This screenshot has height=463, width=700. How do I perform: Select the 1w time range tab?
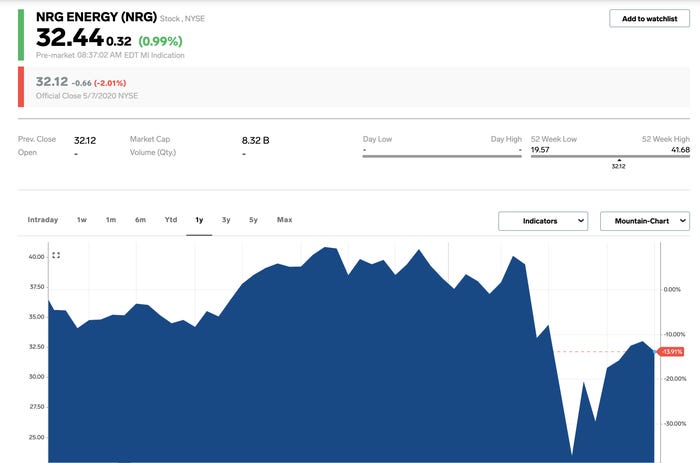(82, 220)
